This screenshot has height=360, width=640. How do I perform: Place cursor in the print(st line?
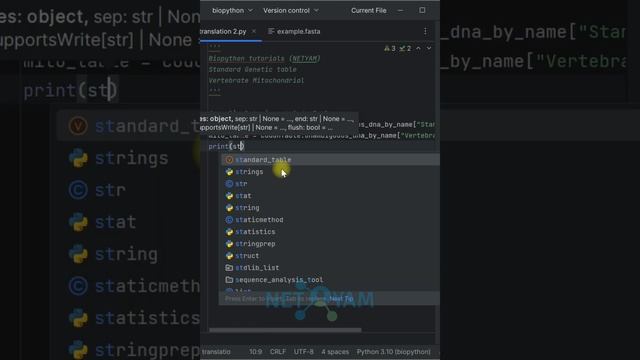pyautogui.click(x=226, y=146)
